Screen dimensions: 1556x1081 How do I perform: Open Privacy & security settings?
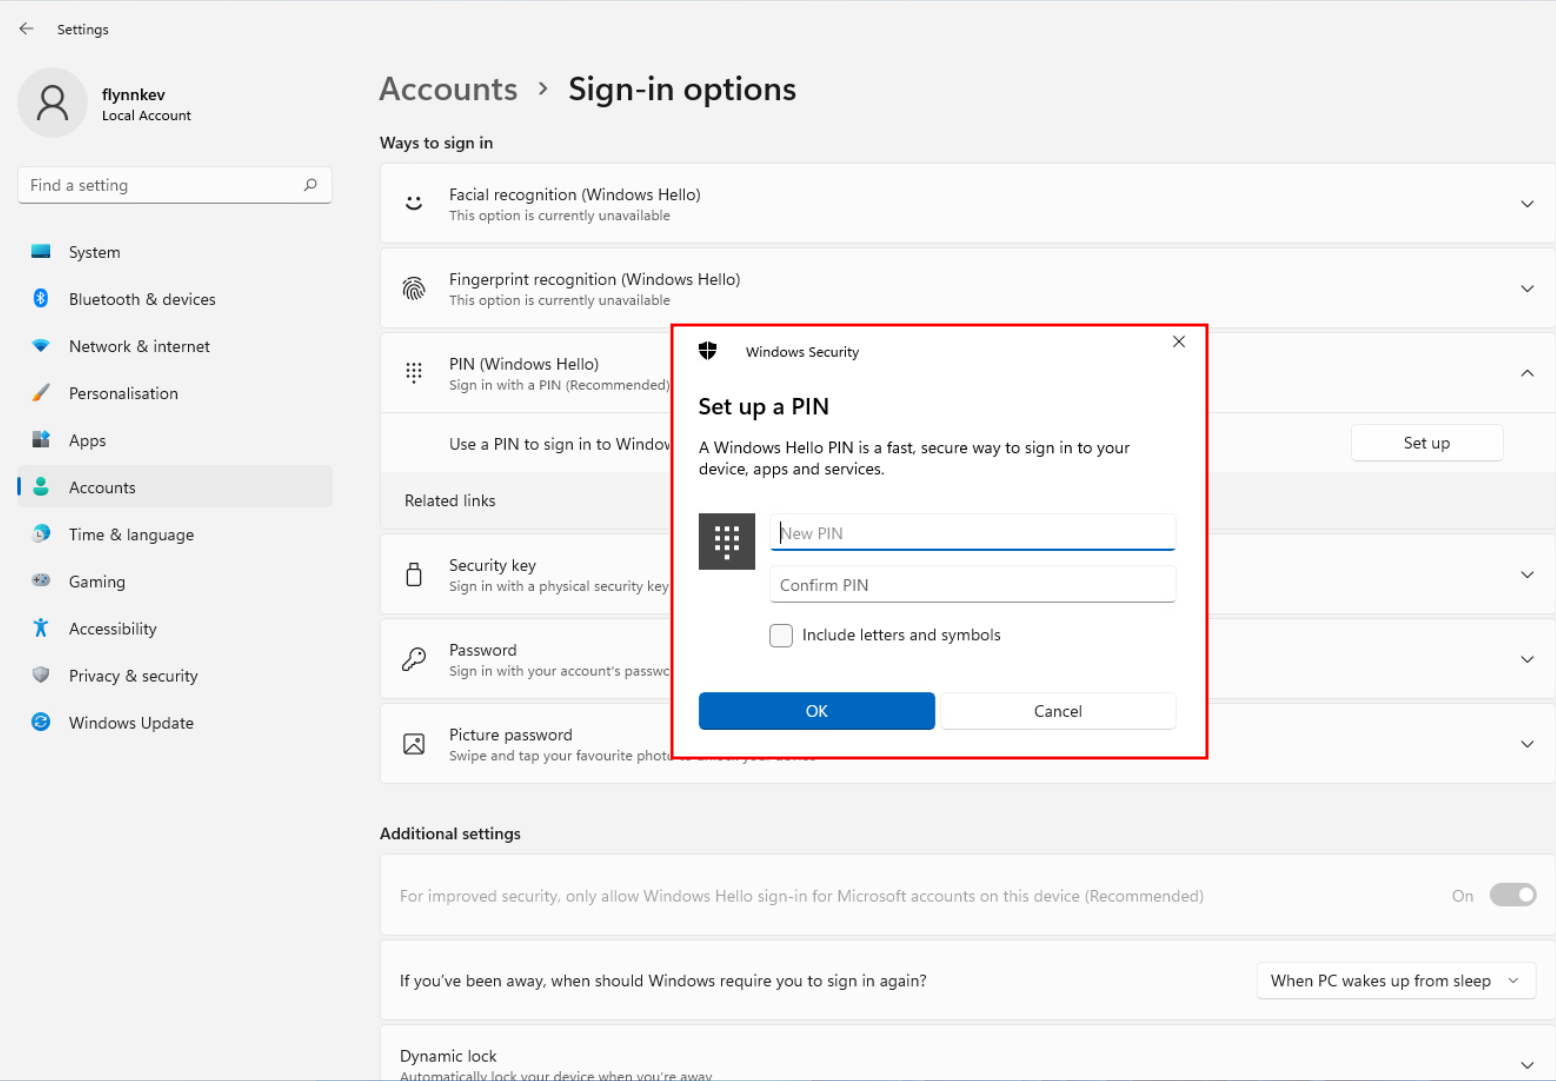tap(133, 676)
